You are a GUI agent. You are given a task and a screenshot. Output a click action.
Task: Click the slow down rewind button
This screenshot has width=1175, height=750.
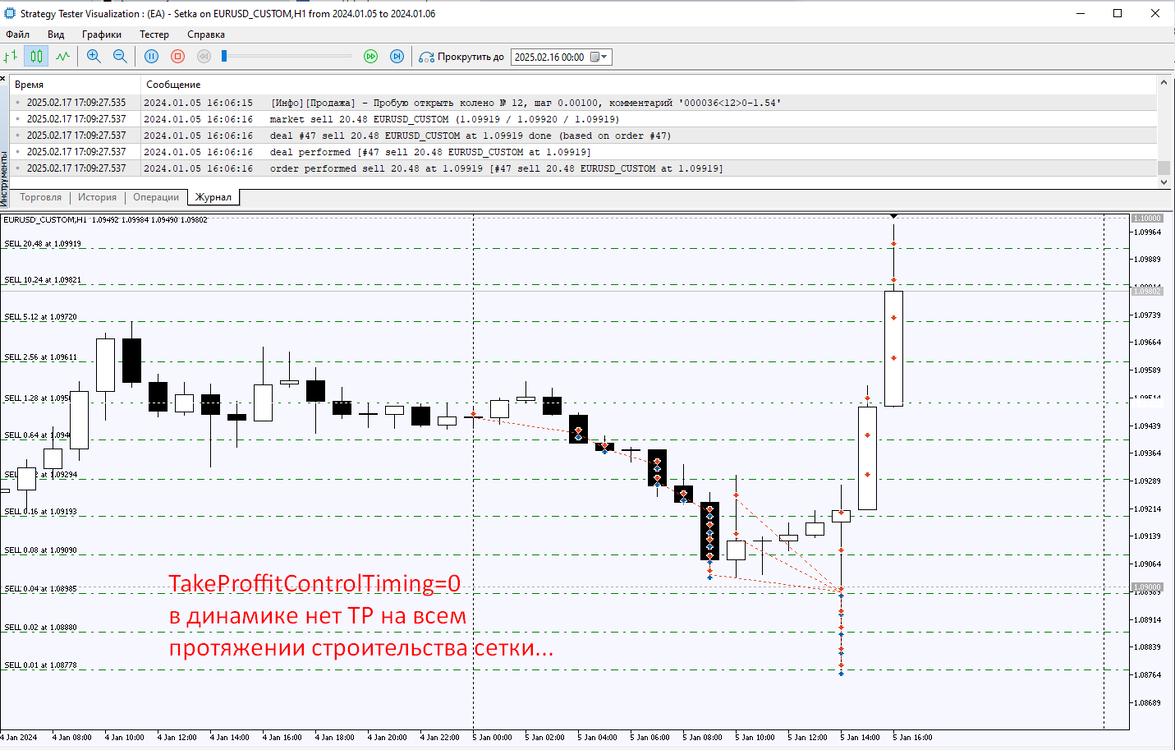(x=204, y=56)
